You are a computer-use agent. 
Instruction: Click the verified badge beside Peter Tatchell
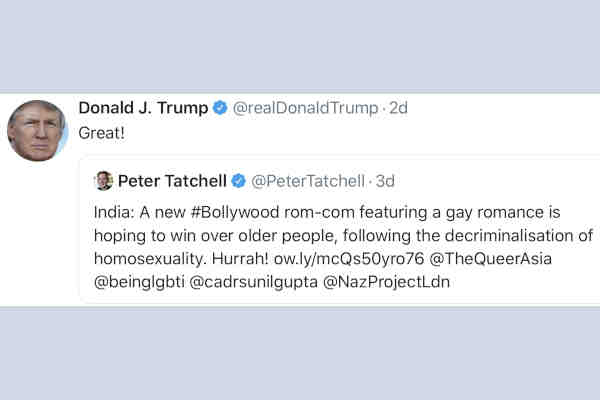click(x=238, y=181)
